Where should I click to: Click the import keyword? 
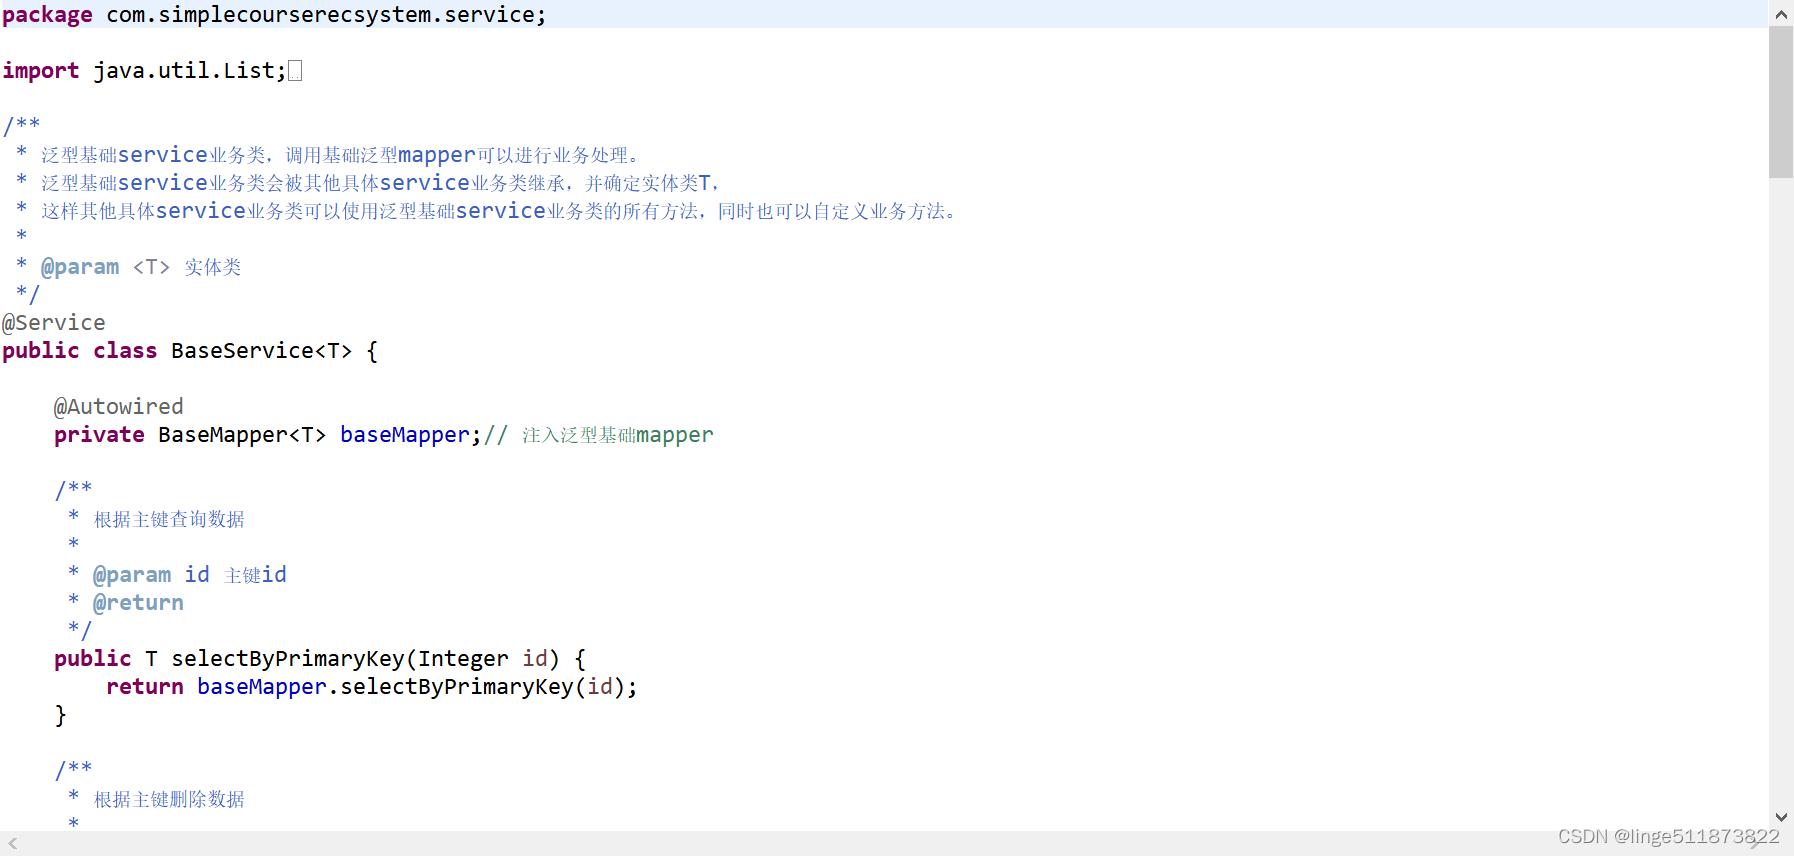pos(41,71)
